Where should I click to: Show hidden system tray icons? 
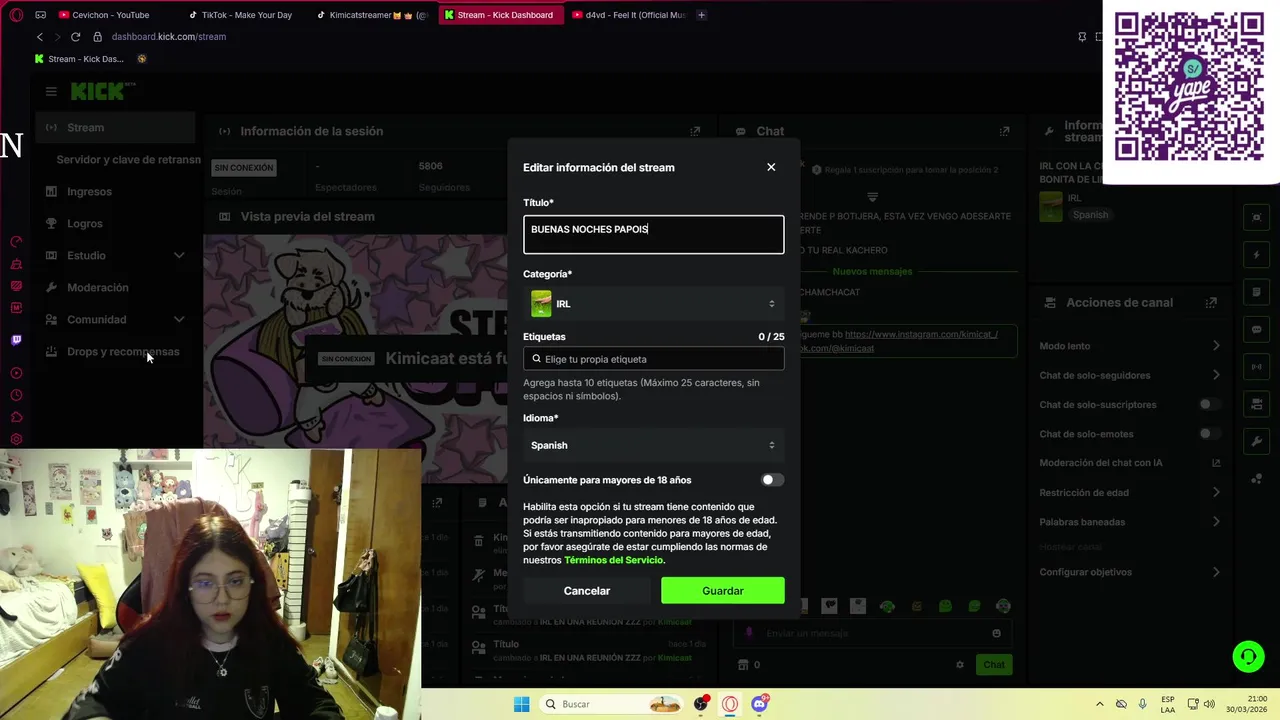1100,704
